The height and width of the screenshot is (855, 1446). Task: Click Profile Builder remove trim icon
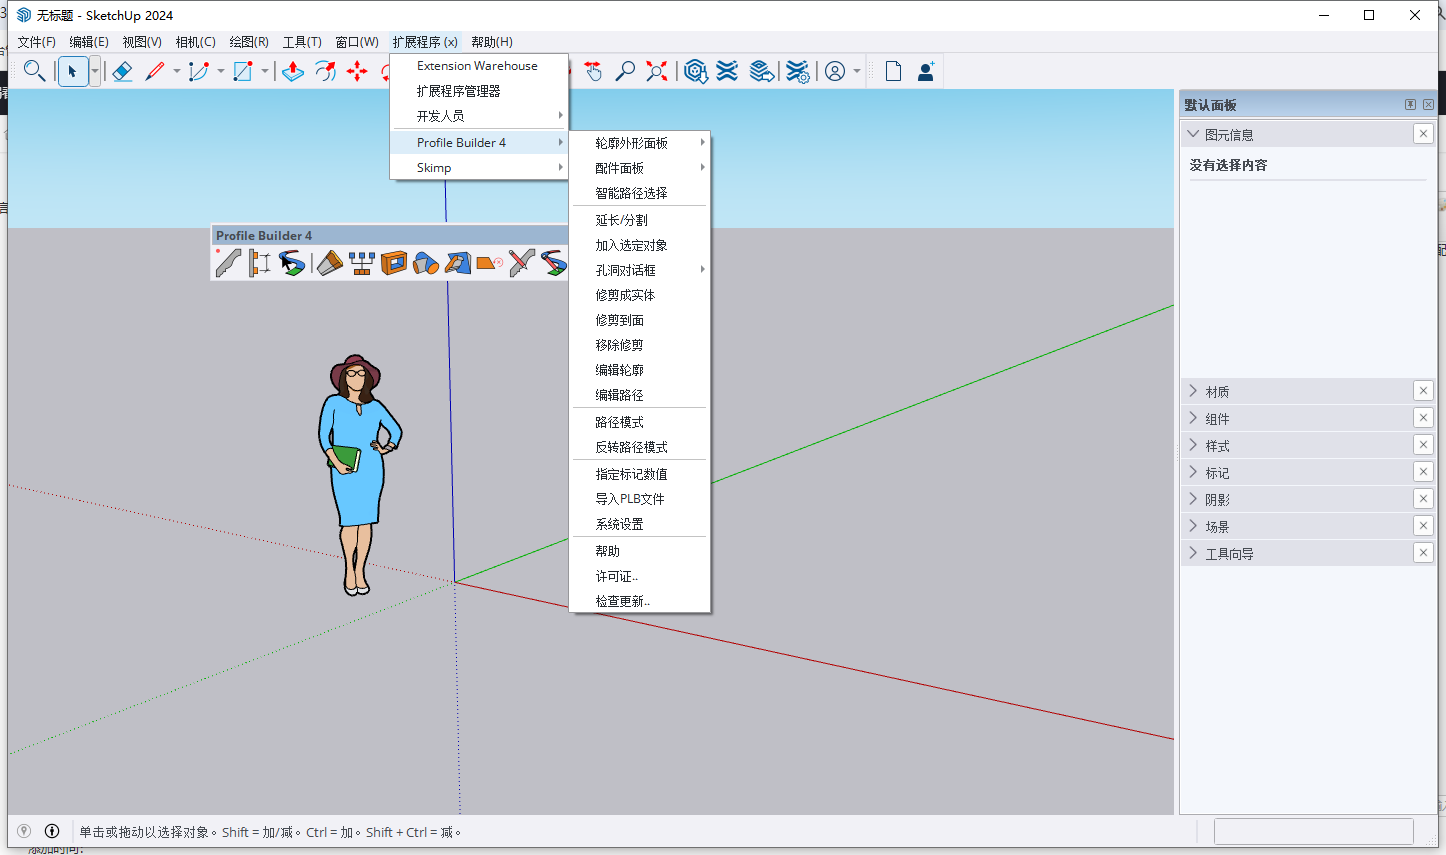click(x=490, y=263)
